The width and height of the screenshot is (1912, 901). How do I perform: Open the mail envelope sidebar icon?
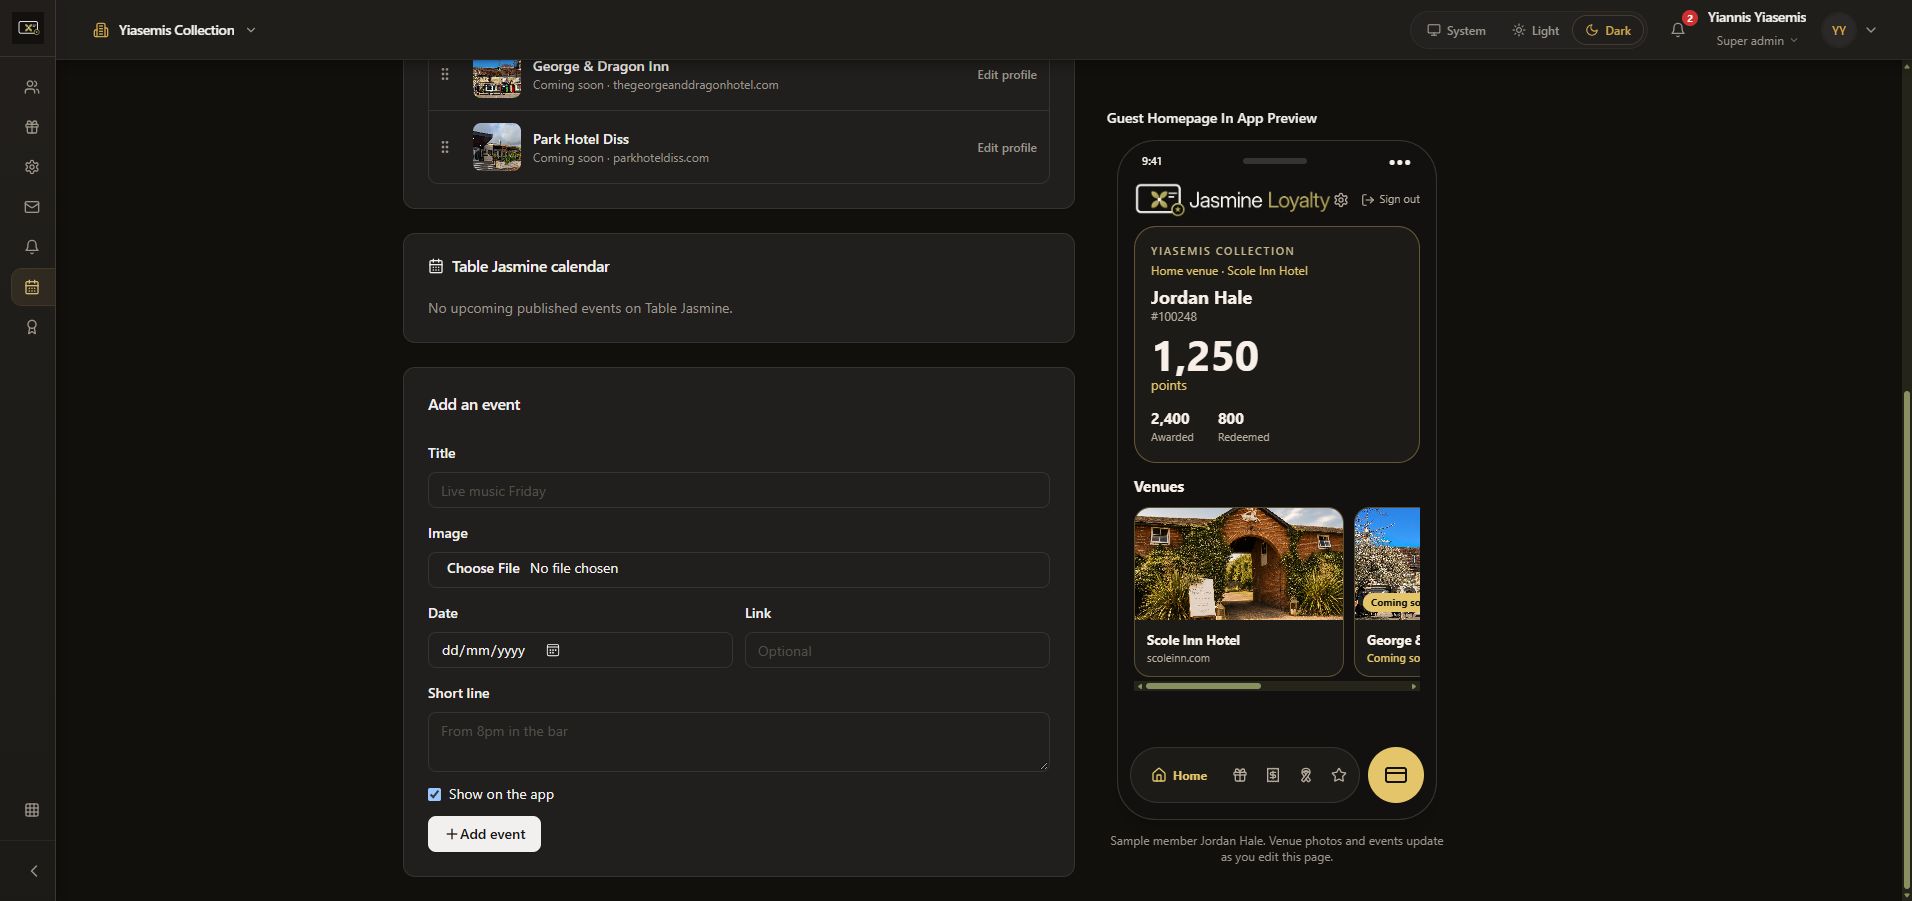(x=32, y=207)
